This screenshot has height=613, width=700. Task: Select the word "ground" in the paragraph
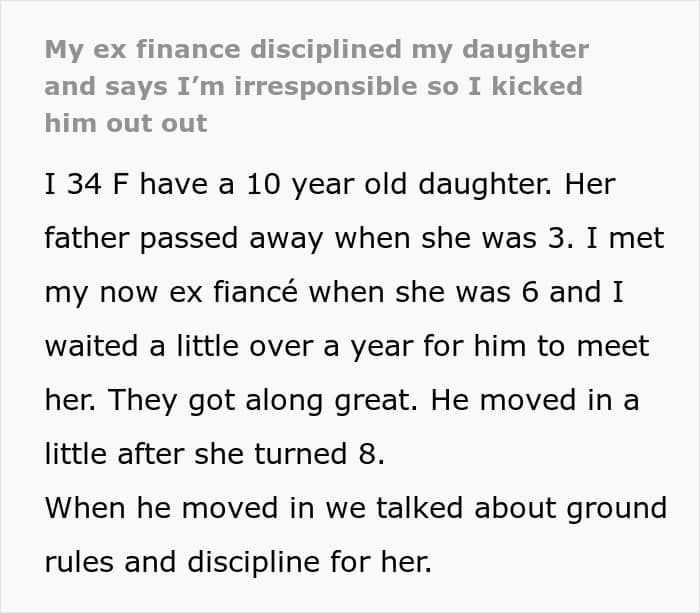click(617, 509)
